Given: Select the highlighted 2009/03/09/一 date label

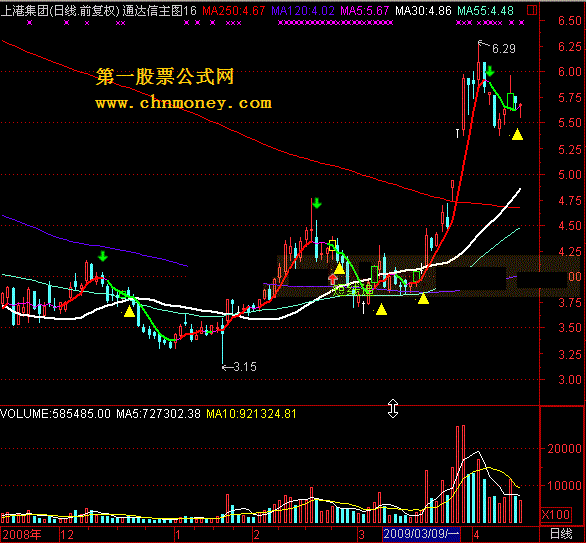Looking at the screenshot, I should click(x=422, y=534).
